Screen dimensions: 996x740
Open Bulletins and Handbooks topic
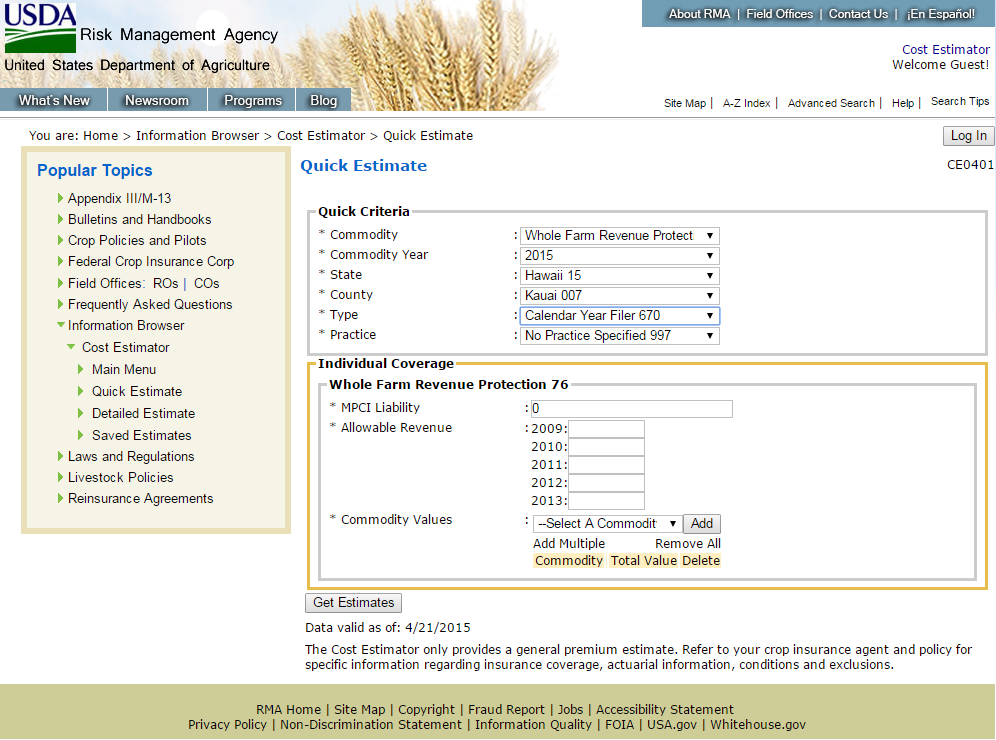coord(140,219)
